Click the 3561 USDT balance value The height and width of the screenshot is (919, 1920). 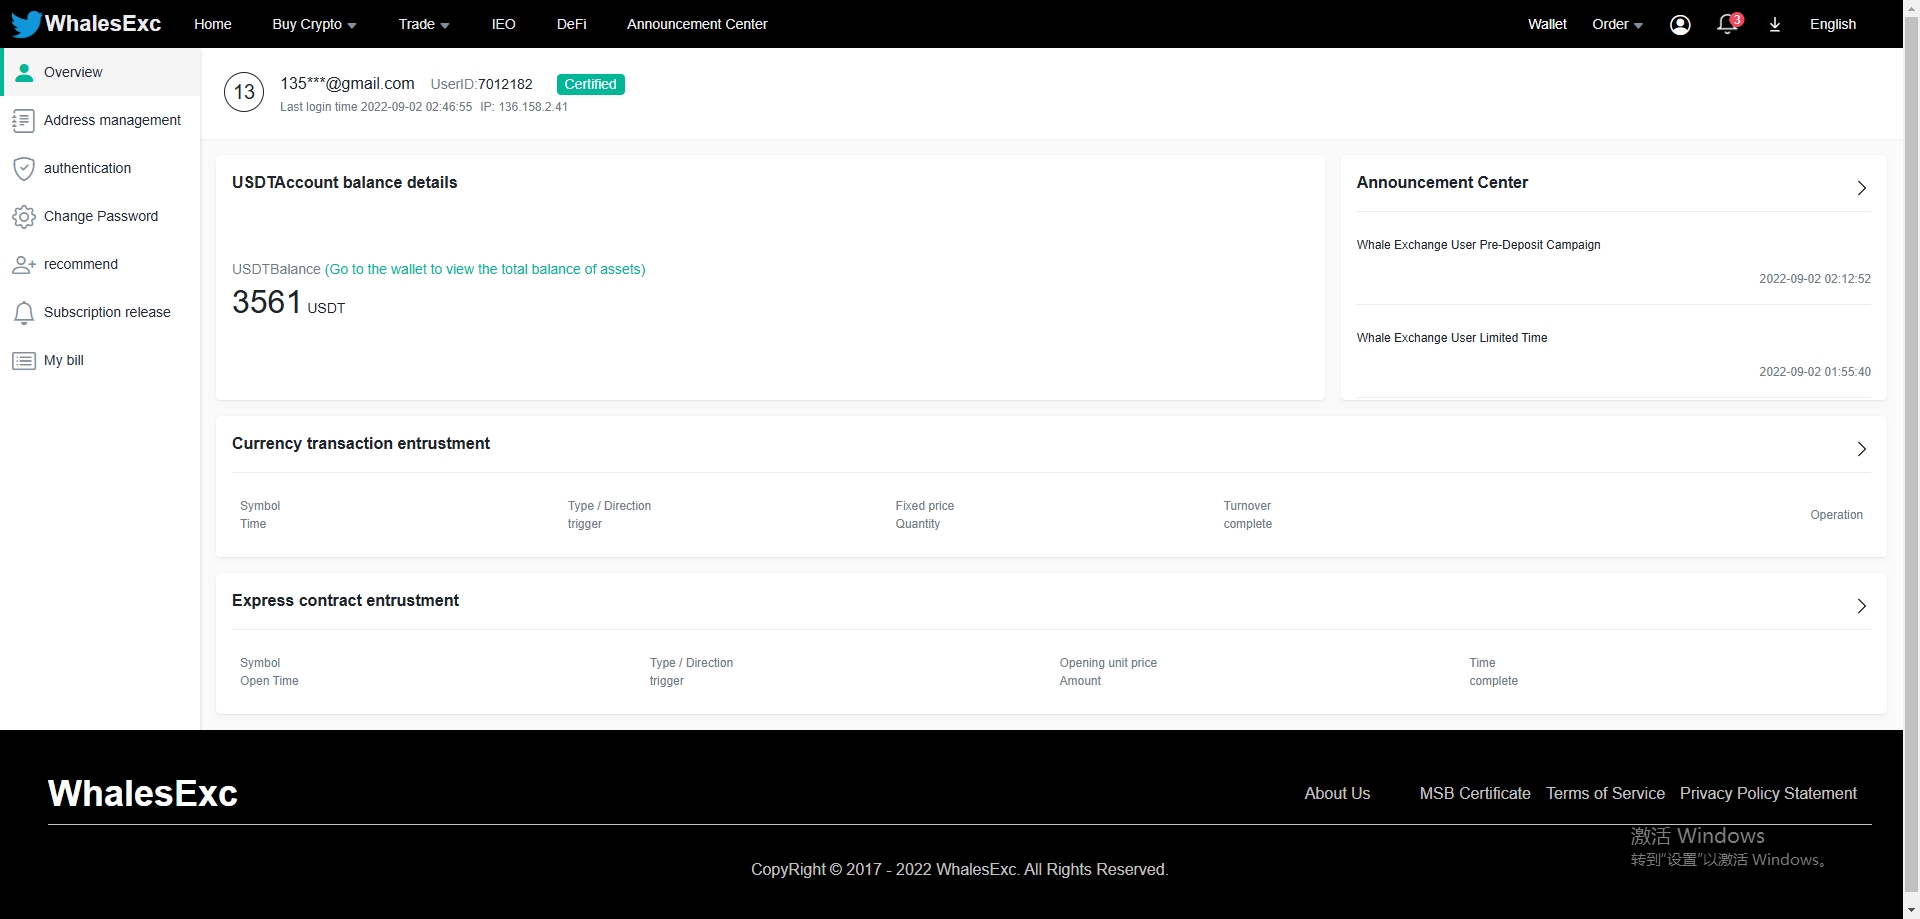(288, 302)
